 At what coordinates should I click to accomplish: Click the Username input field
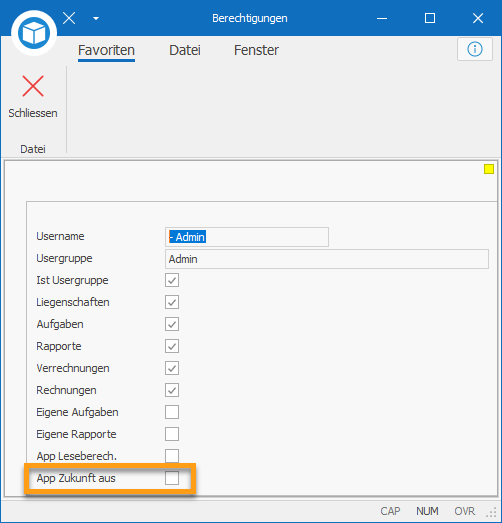click(x=247, y=237)
